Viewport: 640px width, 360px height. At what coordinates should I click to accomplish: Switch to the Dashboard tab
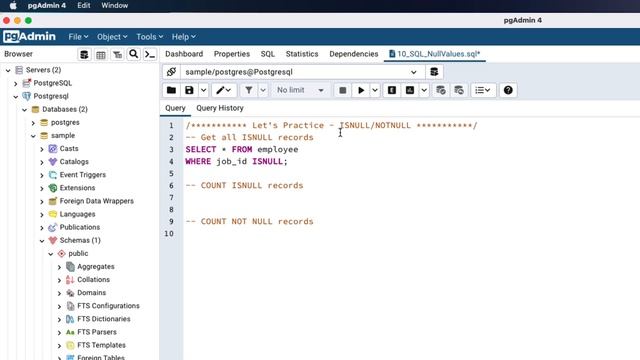[x=184, y=54]
